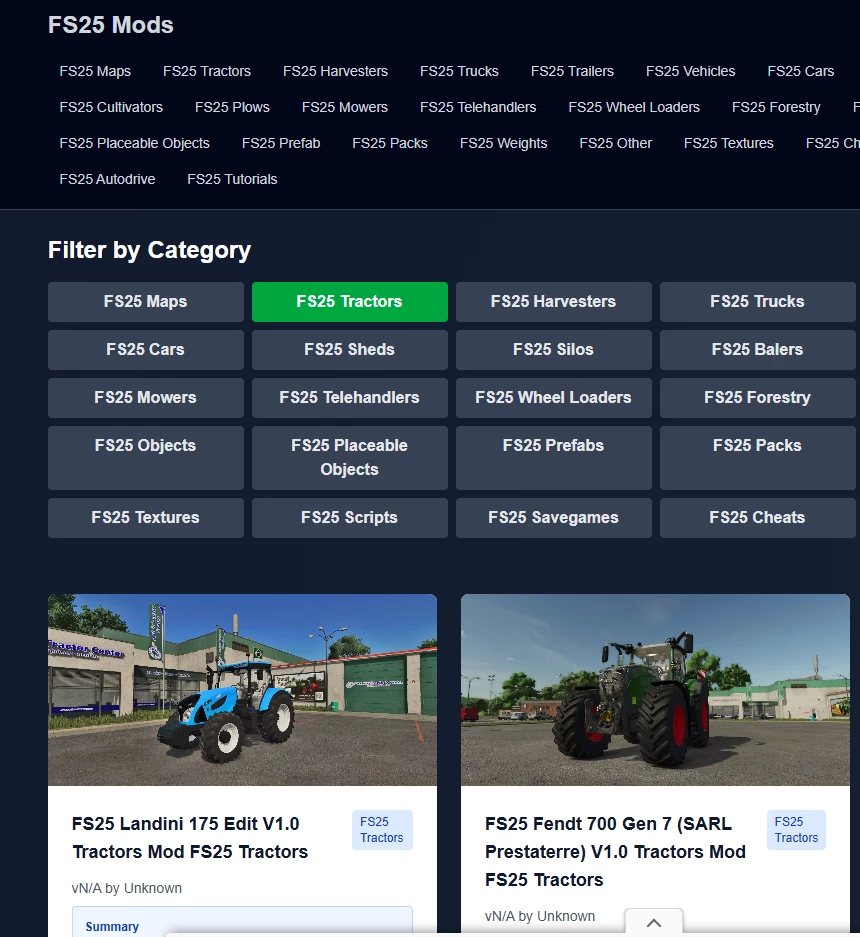The height and width of the screenshot is (937, 860).
Task: Open FS25 Fendt 700 Gen 7 title
Action: pos(615,852)
